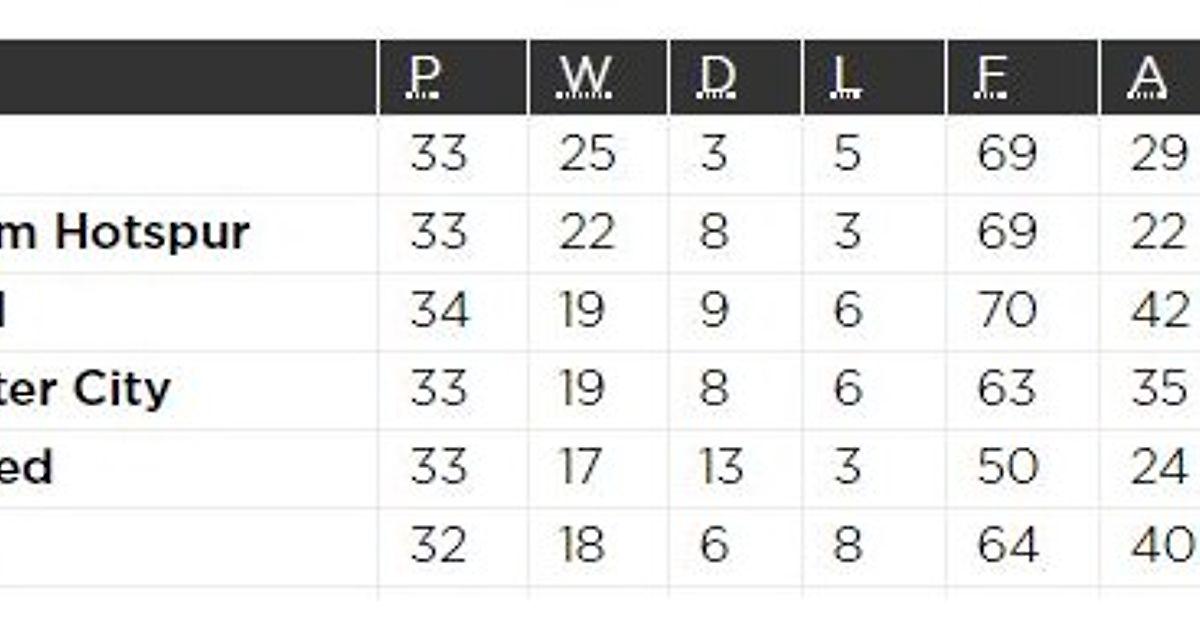
Task: Click the 70 goals-for cell
Action: (1006, 311)
